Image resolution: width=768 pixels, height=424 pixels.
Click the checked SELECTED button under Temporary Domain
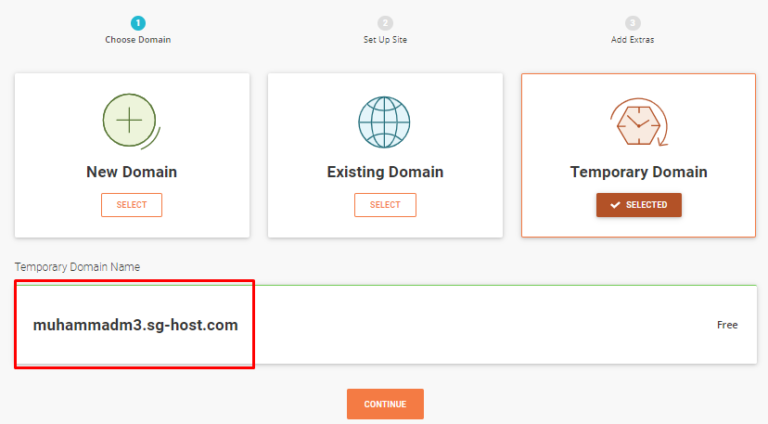(639, 205)
